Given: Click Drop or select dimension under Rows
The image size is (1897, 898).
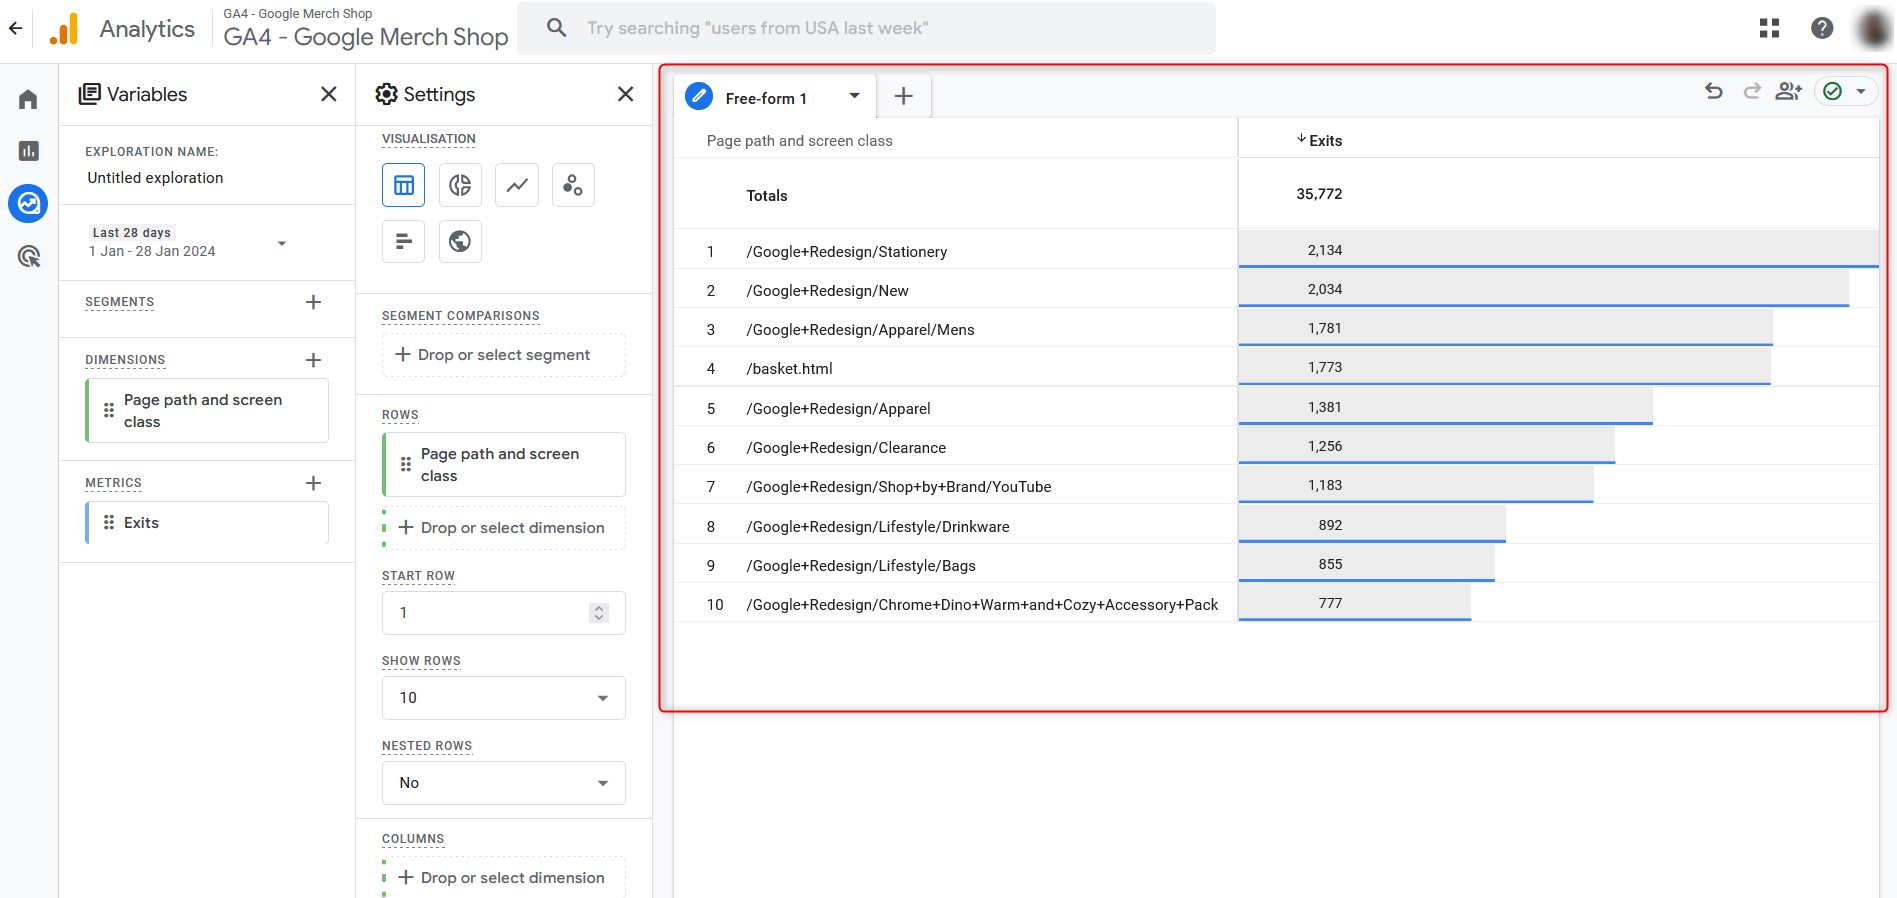Looking at the screenshot, I should click(504, 528).
